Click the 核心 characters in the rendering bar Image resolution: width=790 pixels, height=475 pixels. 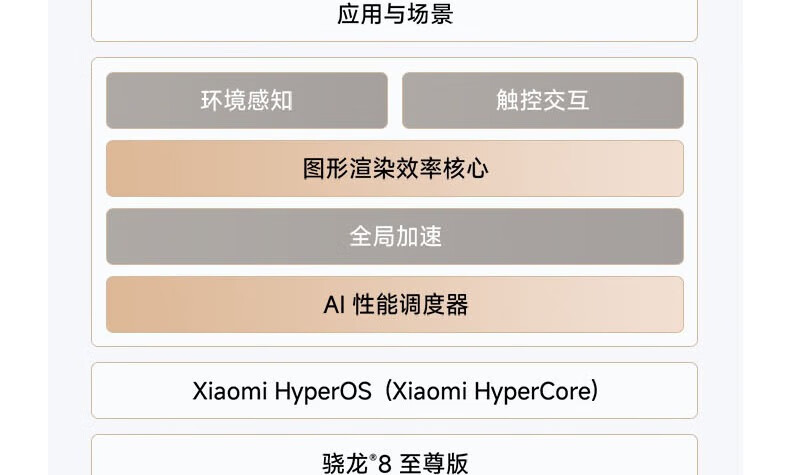pos(465,168)
